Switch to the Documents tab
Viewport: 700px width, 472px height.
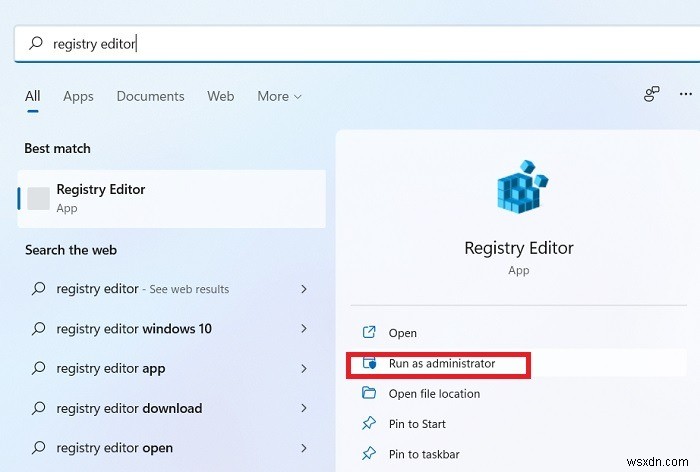150,96
